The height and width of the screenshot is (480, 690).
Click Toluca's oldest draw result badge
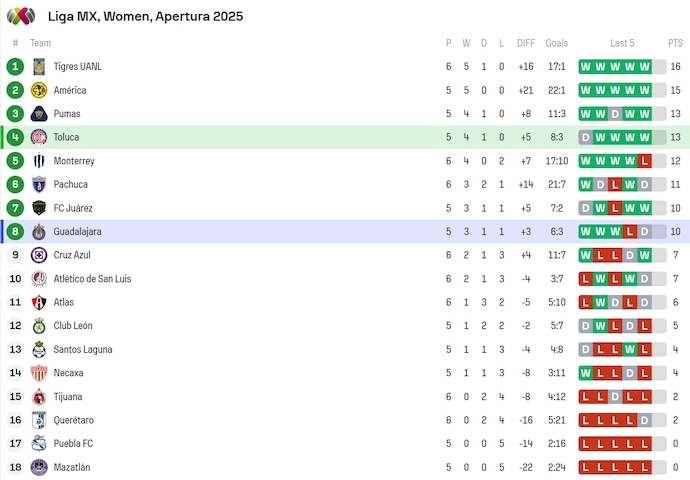pyautogui.click(x=586, y=137)
